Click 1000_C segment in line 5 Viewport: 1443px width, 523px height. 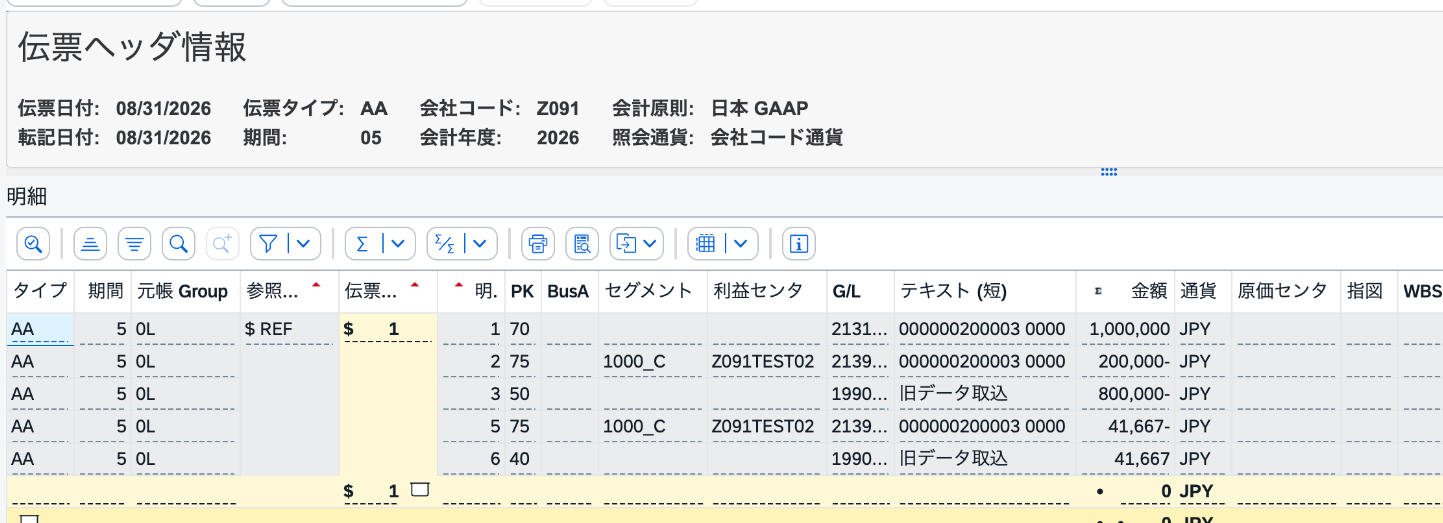click(652, 426)
